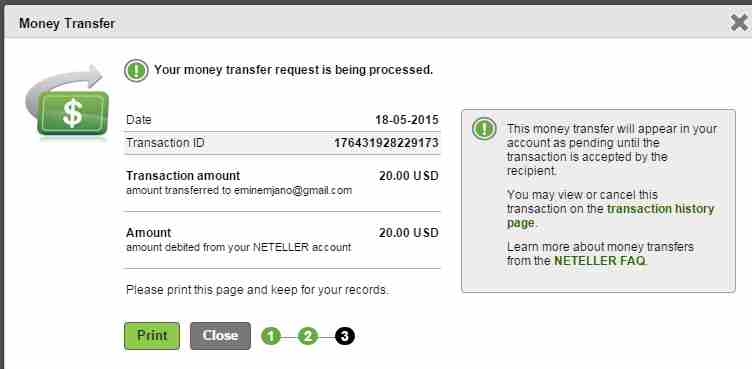Open the transaction history page link
Viewport: 752px width, 369px height.
tap(610, 216)
